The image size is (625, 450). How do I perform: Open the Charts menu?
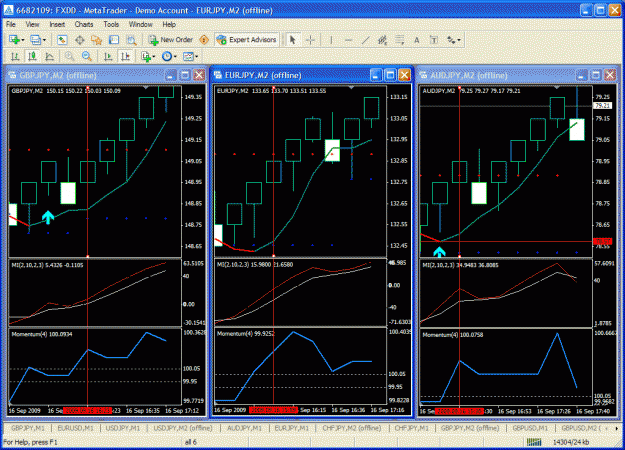[x=84, y=24]
